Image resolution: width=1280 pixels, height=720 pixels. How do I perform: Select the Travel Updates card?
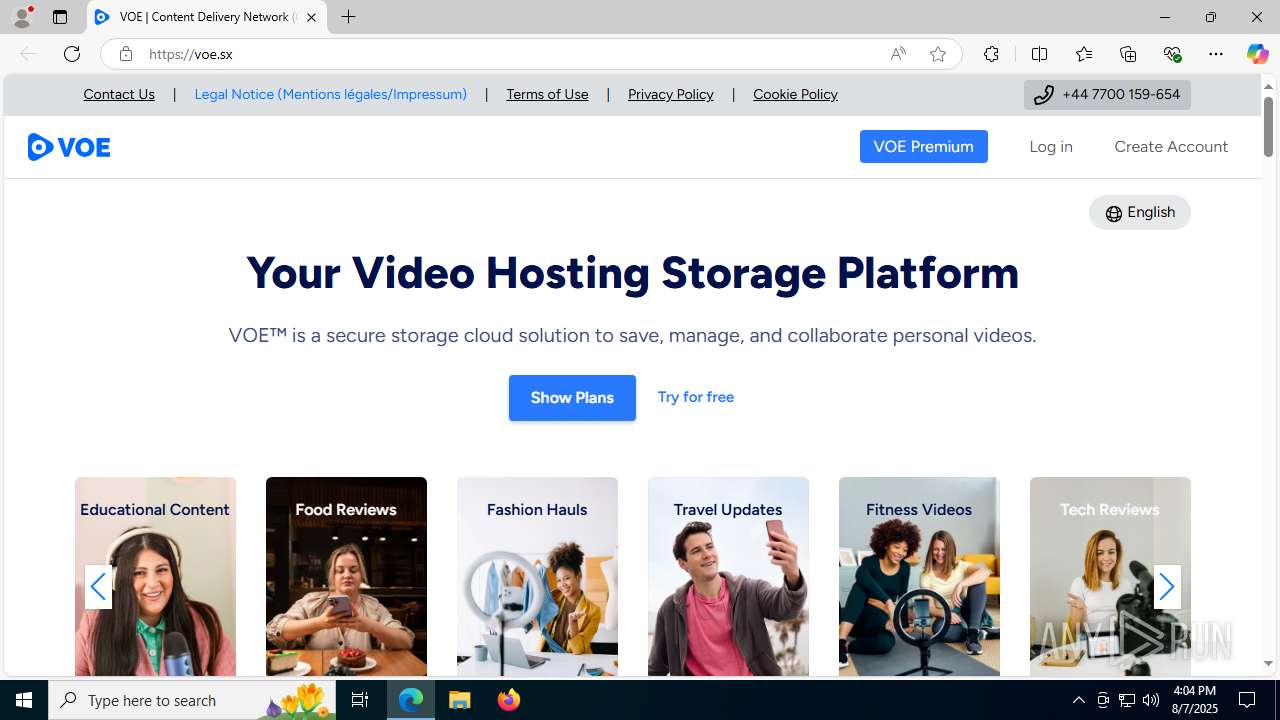point(728,577)
